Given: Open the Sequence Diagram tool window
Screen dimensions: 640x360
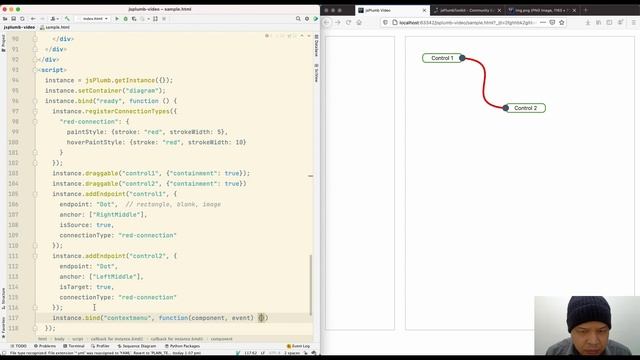Looking at the screenshot, I should (x=137, y=346).
